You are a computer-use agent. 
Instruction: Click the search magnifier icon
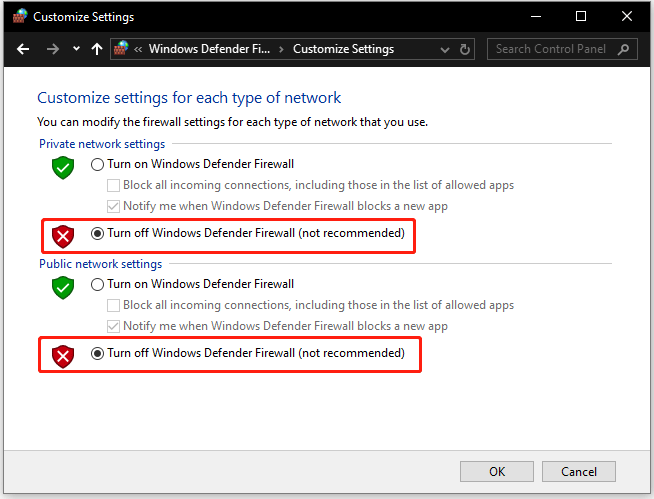[623, 49]
